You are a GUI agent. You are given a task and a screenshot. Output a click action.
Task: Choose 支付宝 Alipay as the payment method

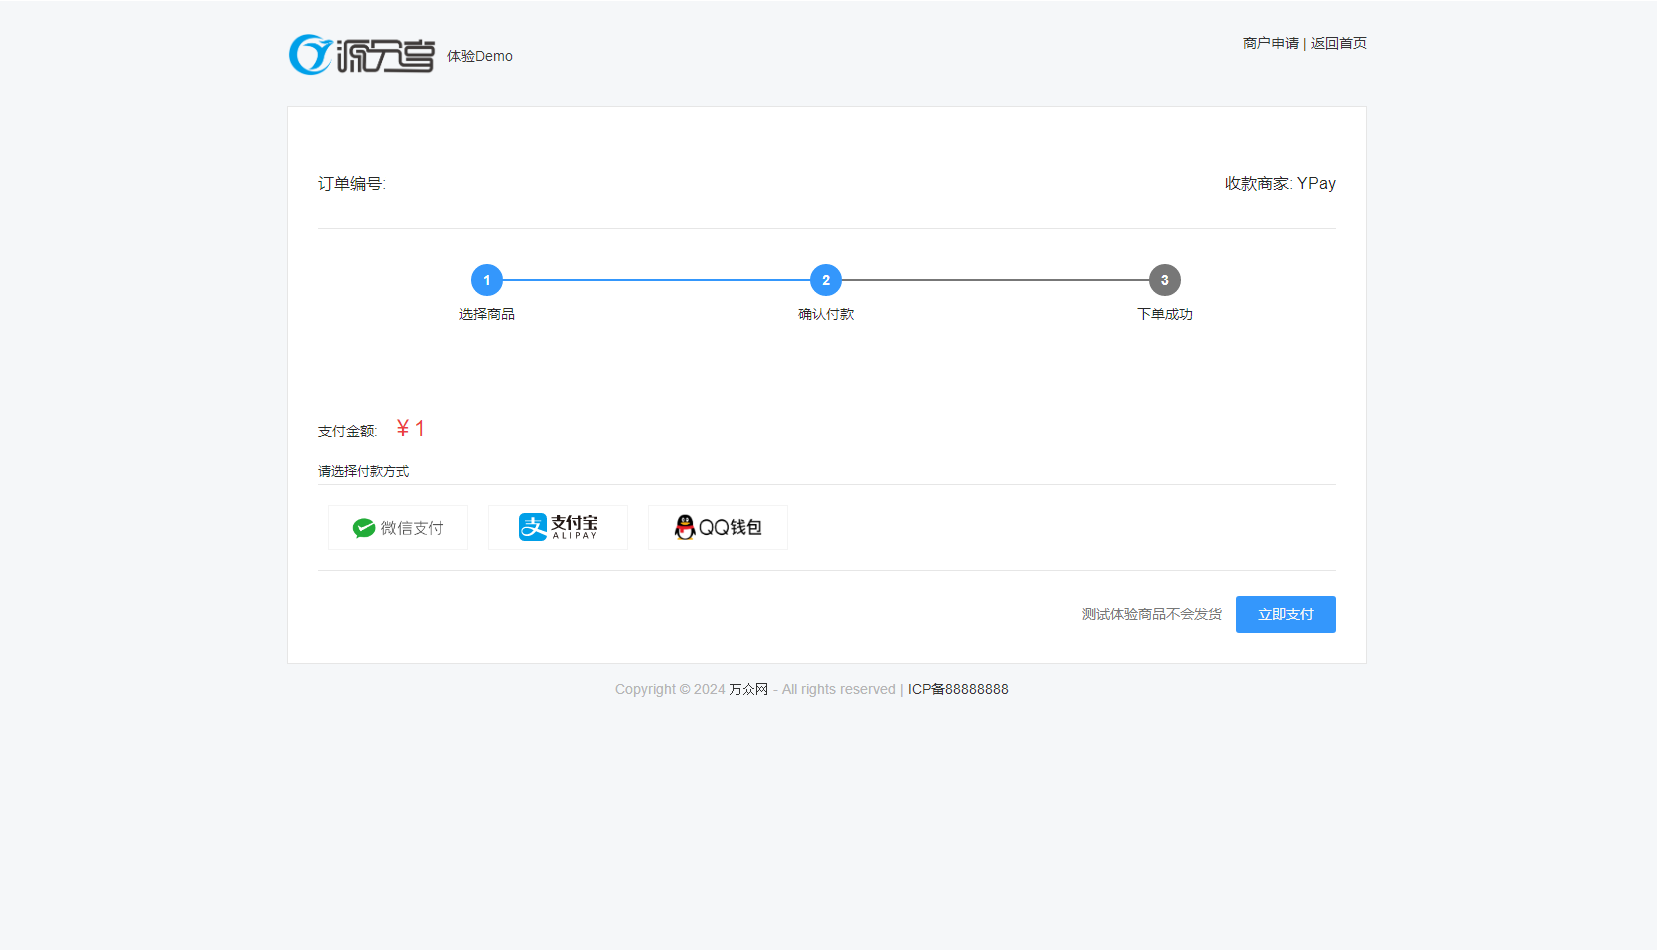558,527
